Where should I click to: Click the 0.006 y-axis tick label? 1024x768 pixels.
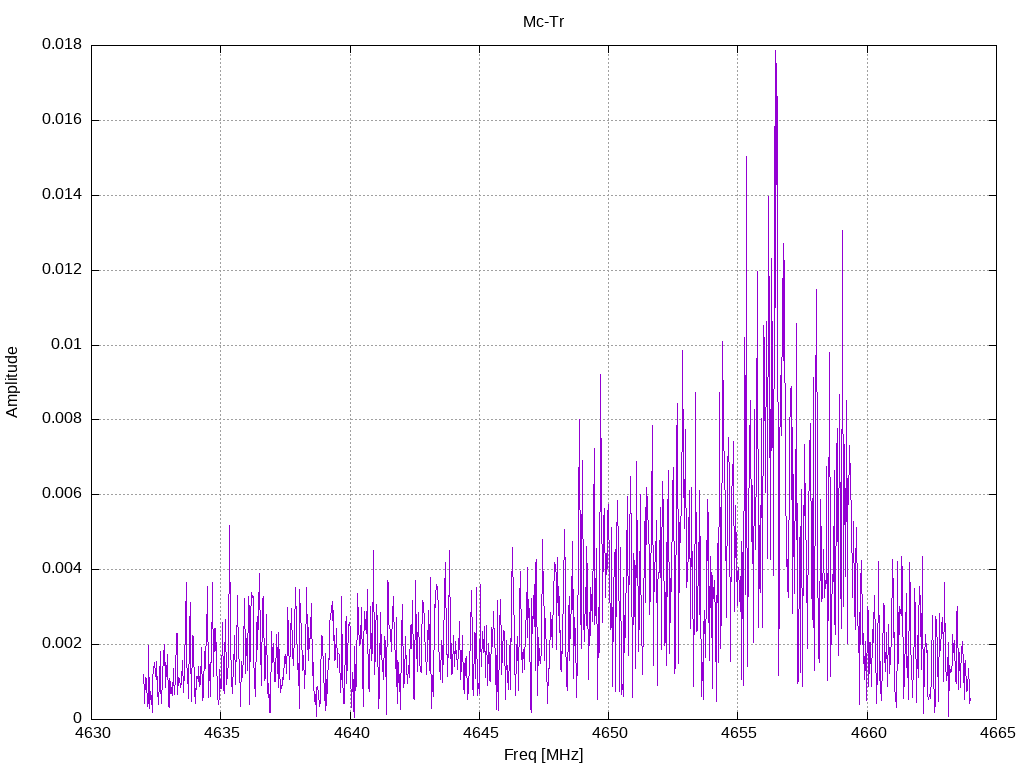[62, 494]
